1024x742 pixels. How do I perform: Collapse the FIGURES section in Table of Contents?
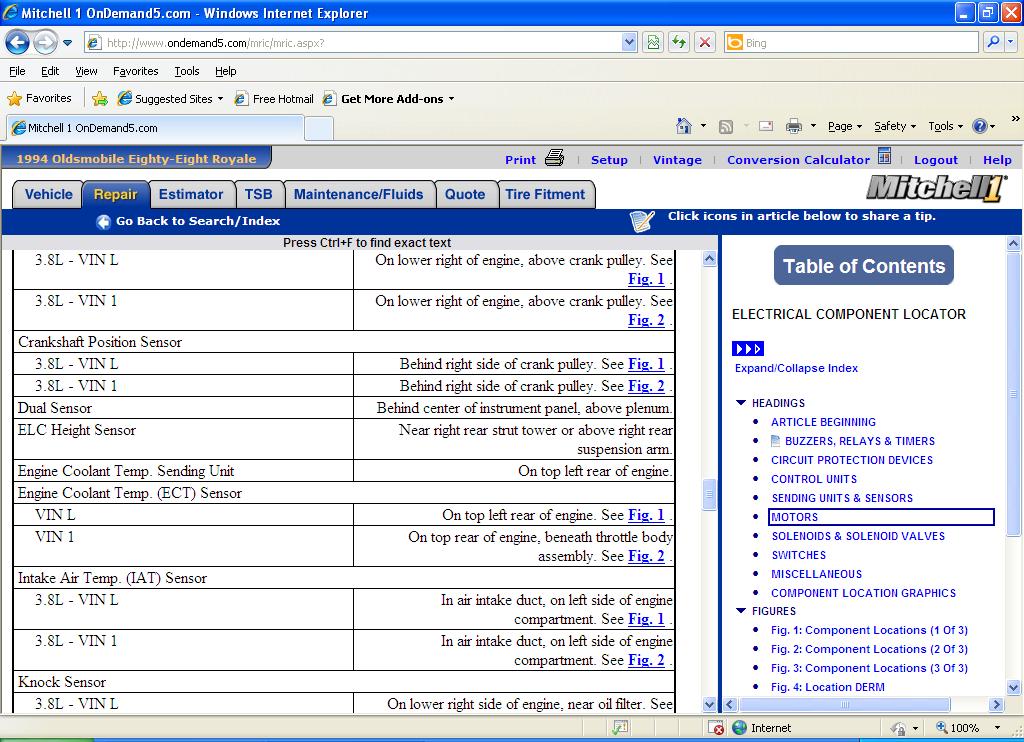(x=741, y=611)
